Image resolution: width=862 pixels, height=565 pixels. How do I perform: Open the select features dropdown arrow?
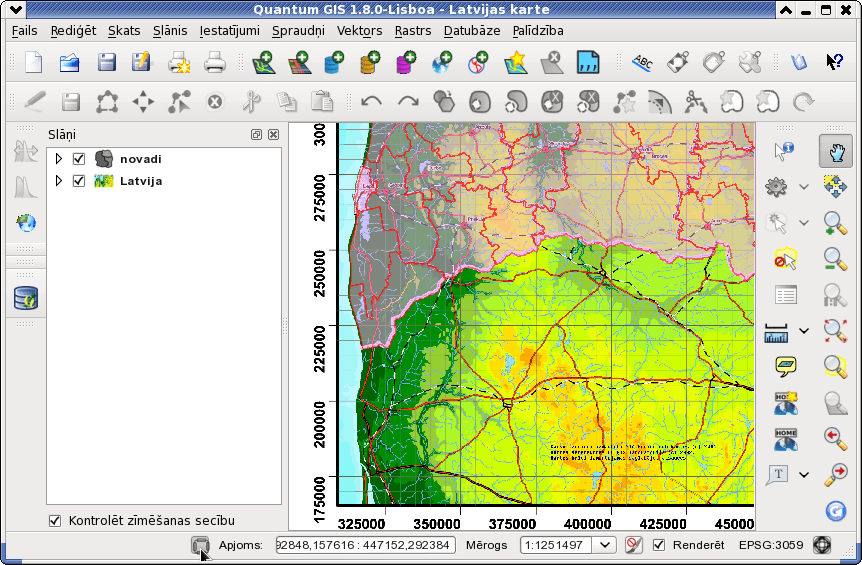point(804,223)
